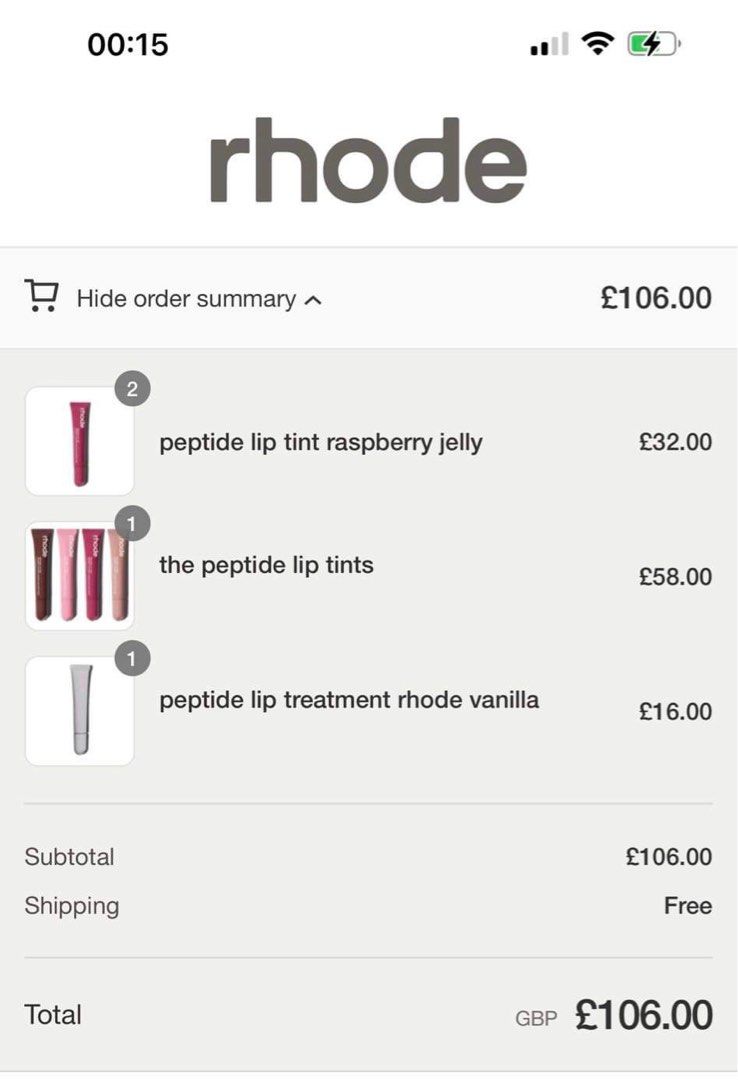Collapse the order summary with the chevron
738x1080 pixels.
(311, 298)
